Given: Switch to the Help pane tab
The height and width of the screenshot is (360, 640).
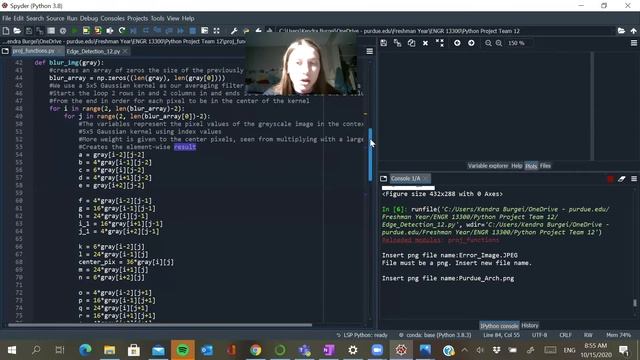Looking at the screenshot, I should coord(517,166).
